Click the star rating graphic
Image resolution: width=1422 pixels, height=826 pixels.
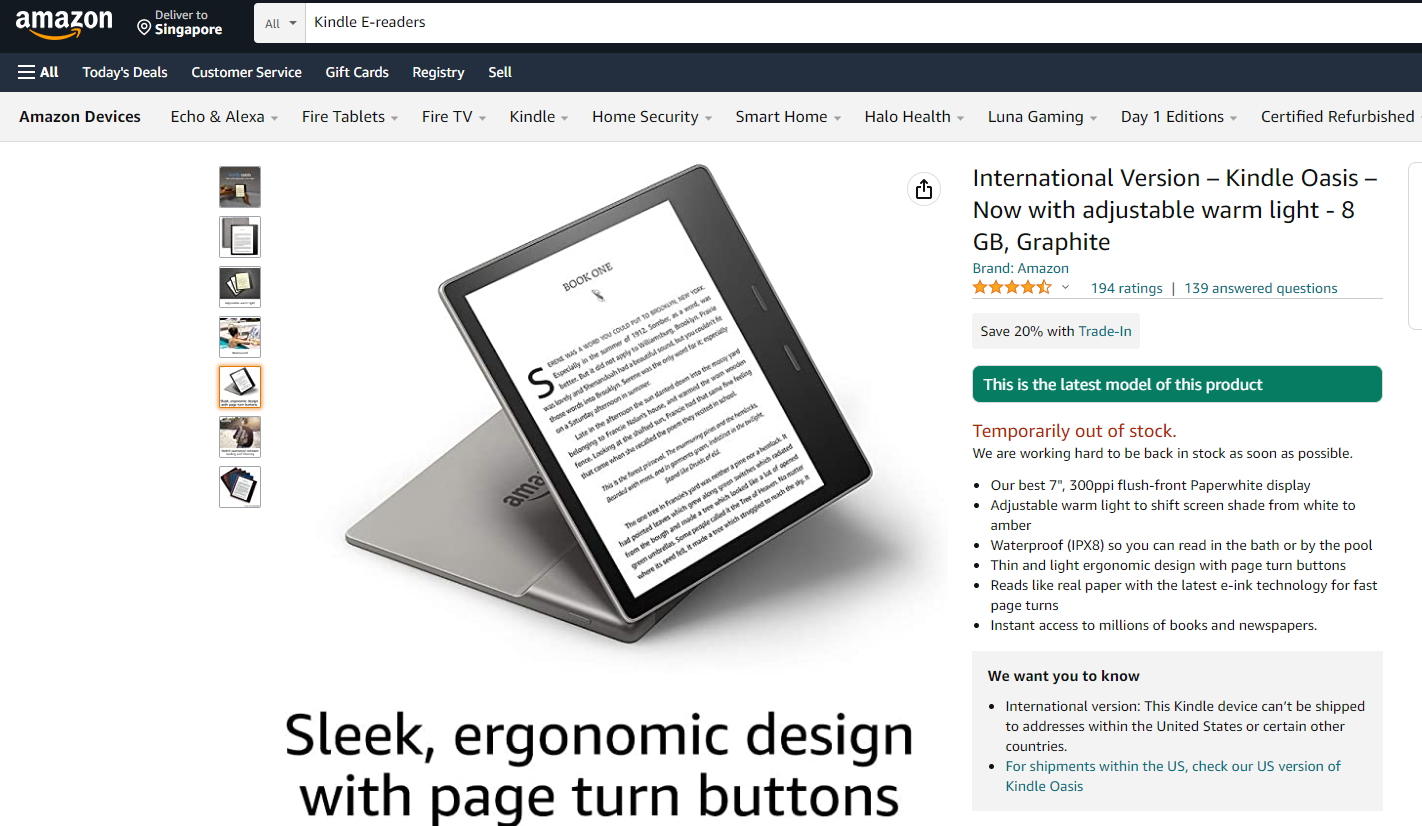[x=1012, y=288]
